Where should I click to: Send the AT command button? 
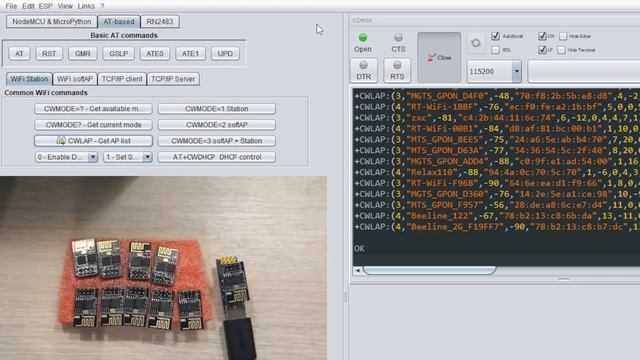pos(19,53)
